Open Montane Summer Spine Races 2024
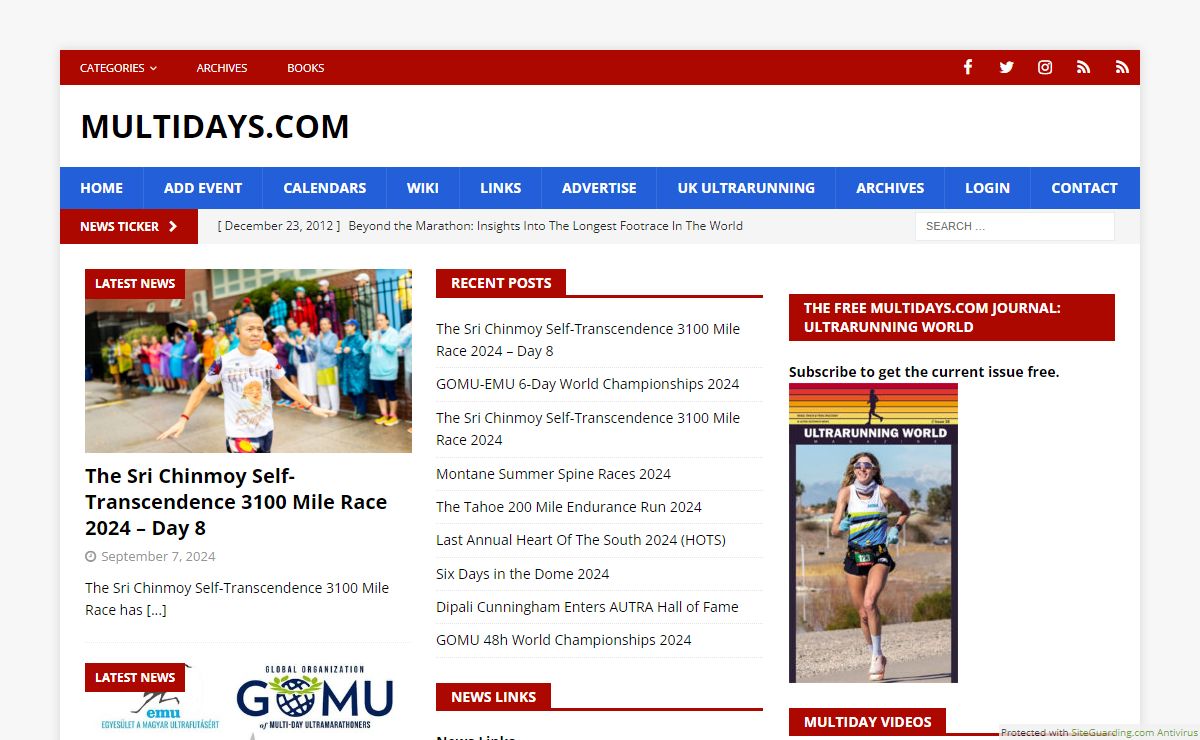Viewport: 1200px width, 740px height. coord(553,474)
